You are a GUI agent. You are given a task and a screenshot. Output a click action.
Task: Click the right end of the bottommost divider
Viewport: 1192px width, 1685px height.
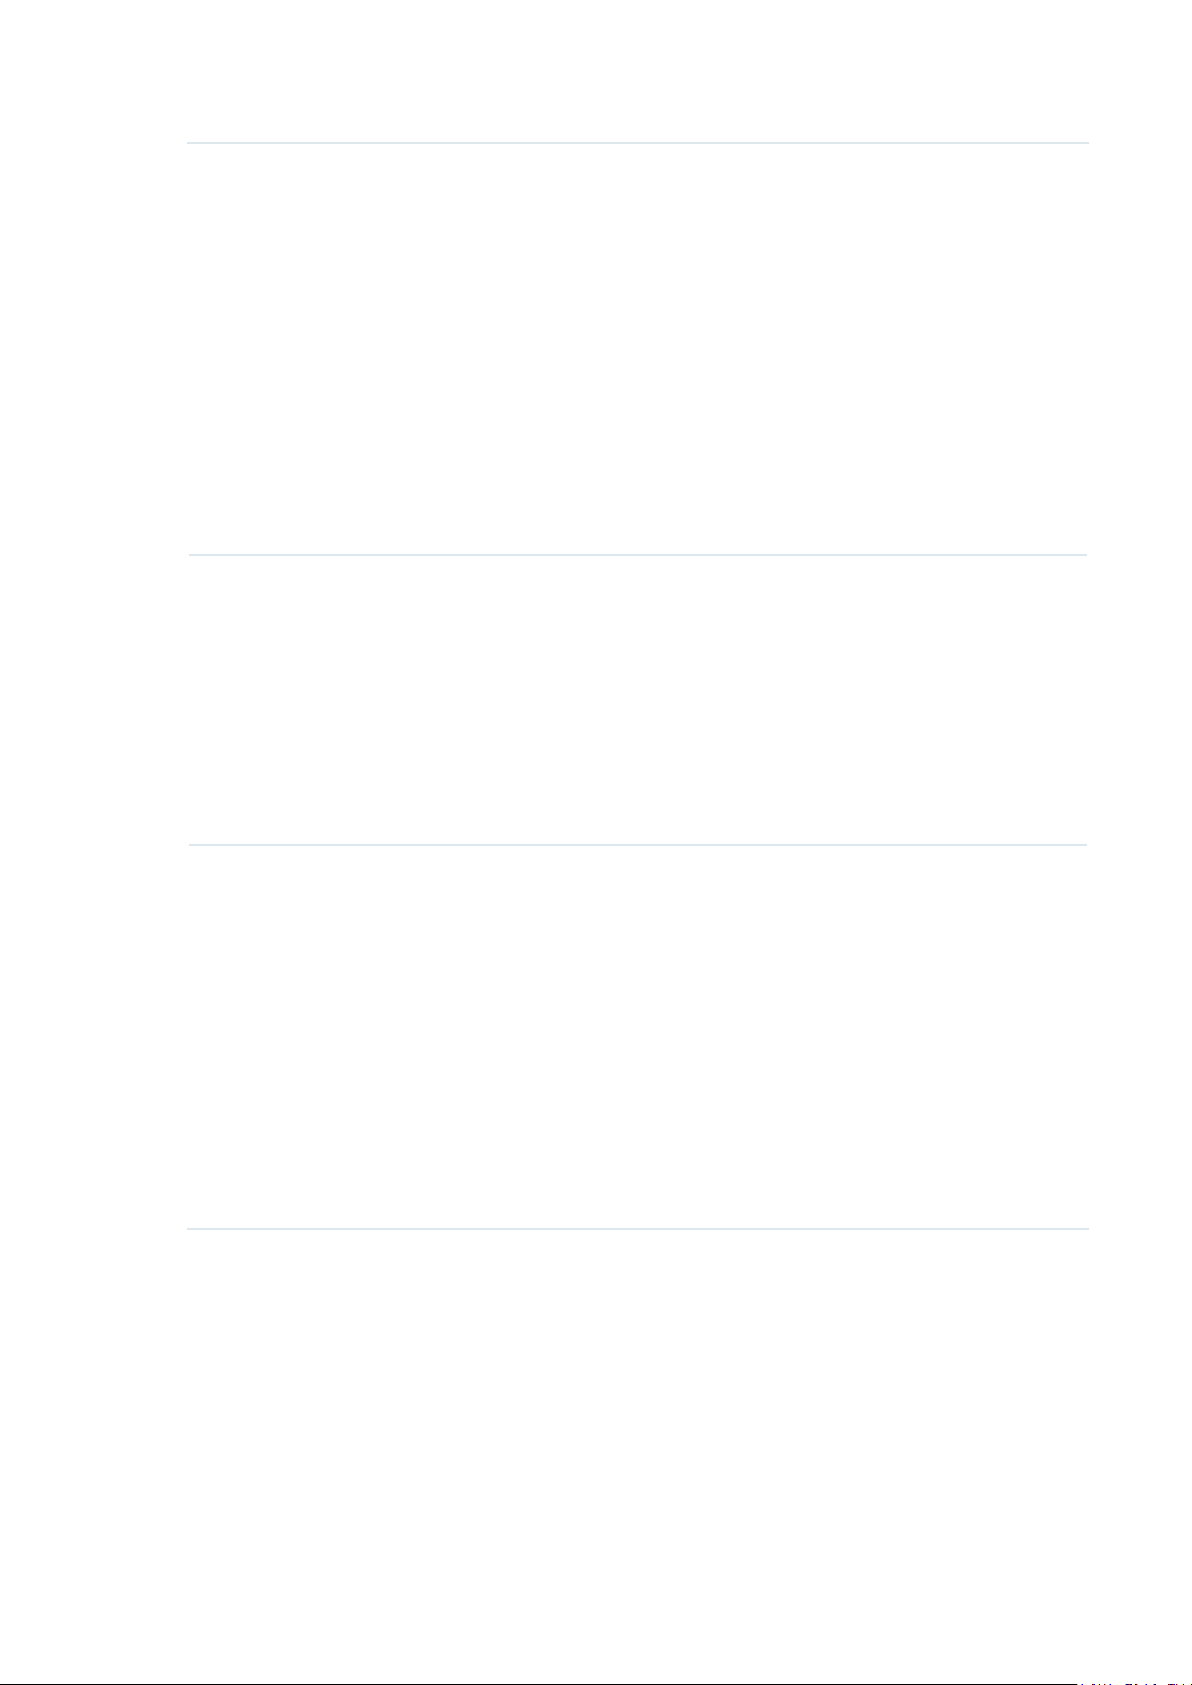tap(1087, 1228)
